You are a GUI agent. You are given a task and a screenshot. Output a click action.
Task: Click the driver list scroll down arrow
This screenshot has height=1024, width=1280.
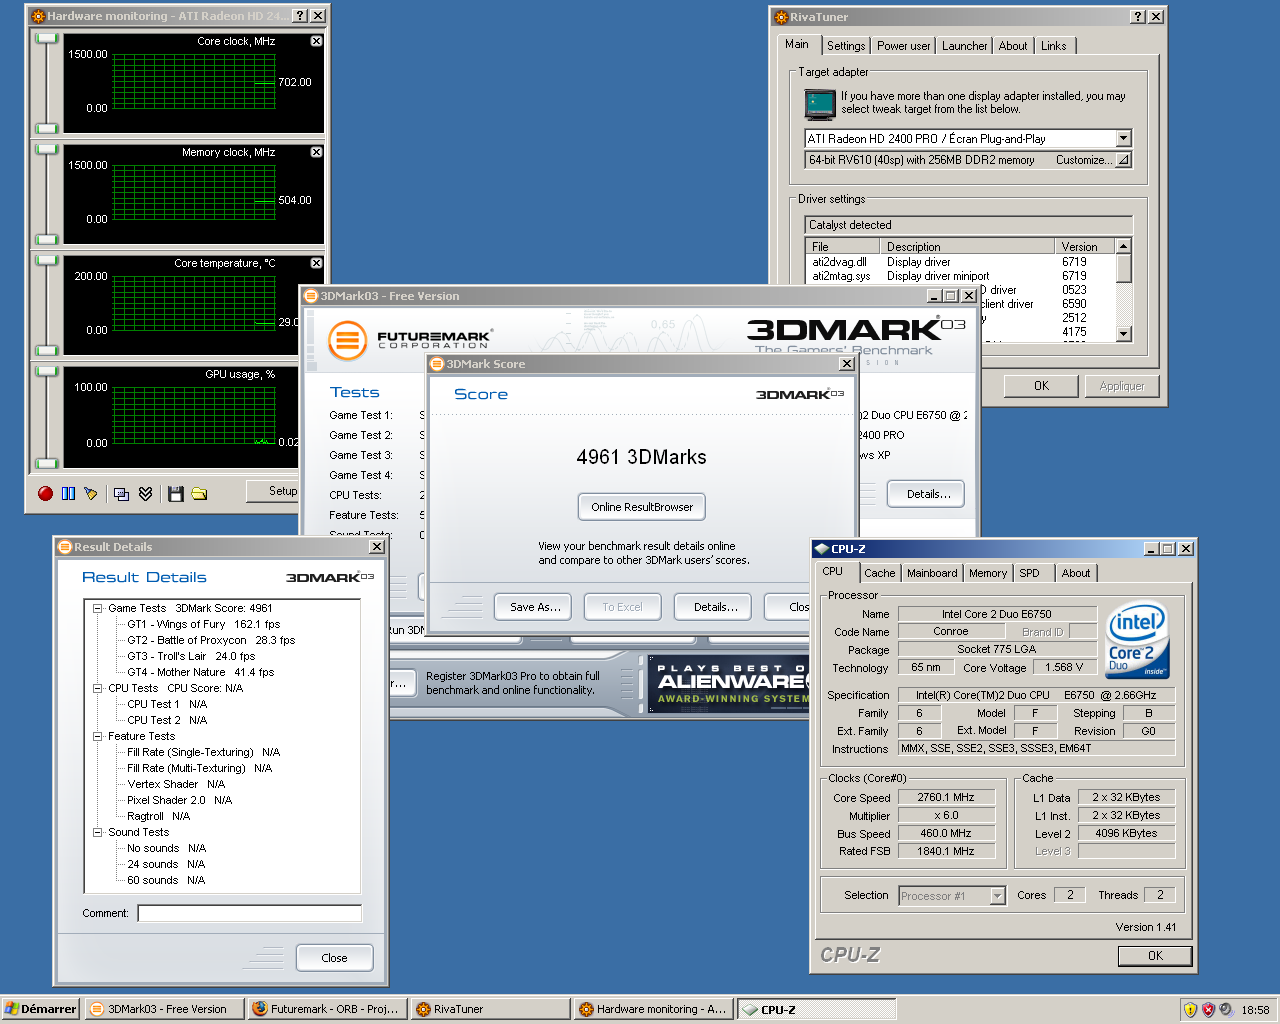pos(1124,334)
